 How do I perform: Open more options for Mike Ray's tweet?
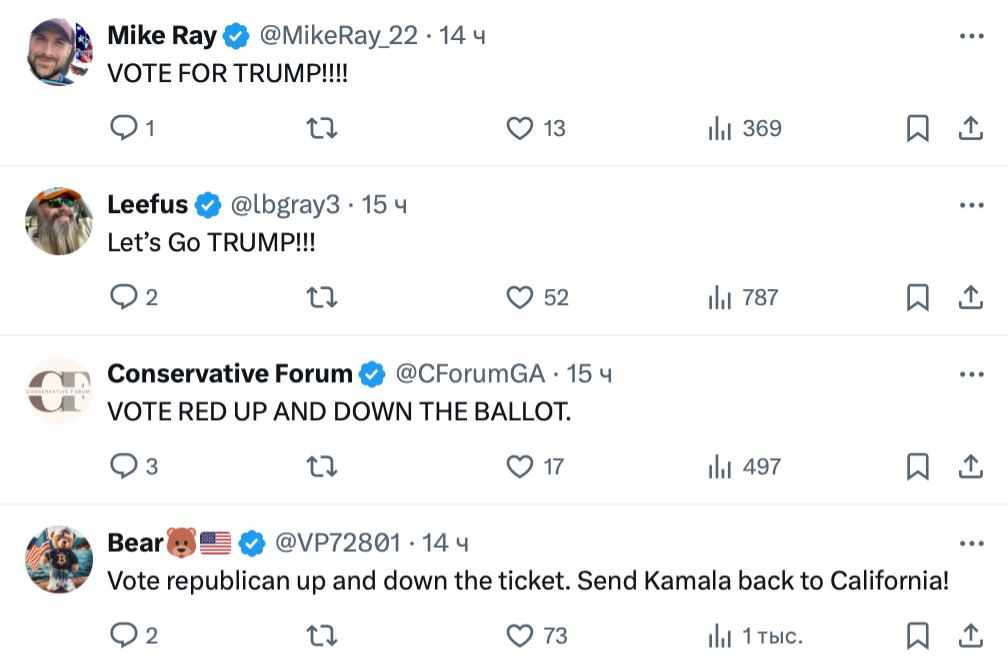coord(971,36)
